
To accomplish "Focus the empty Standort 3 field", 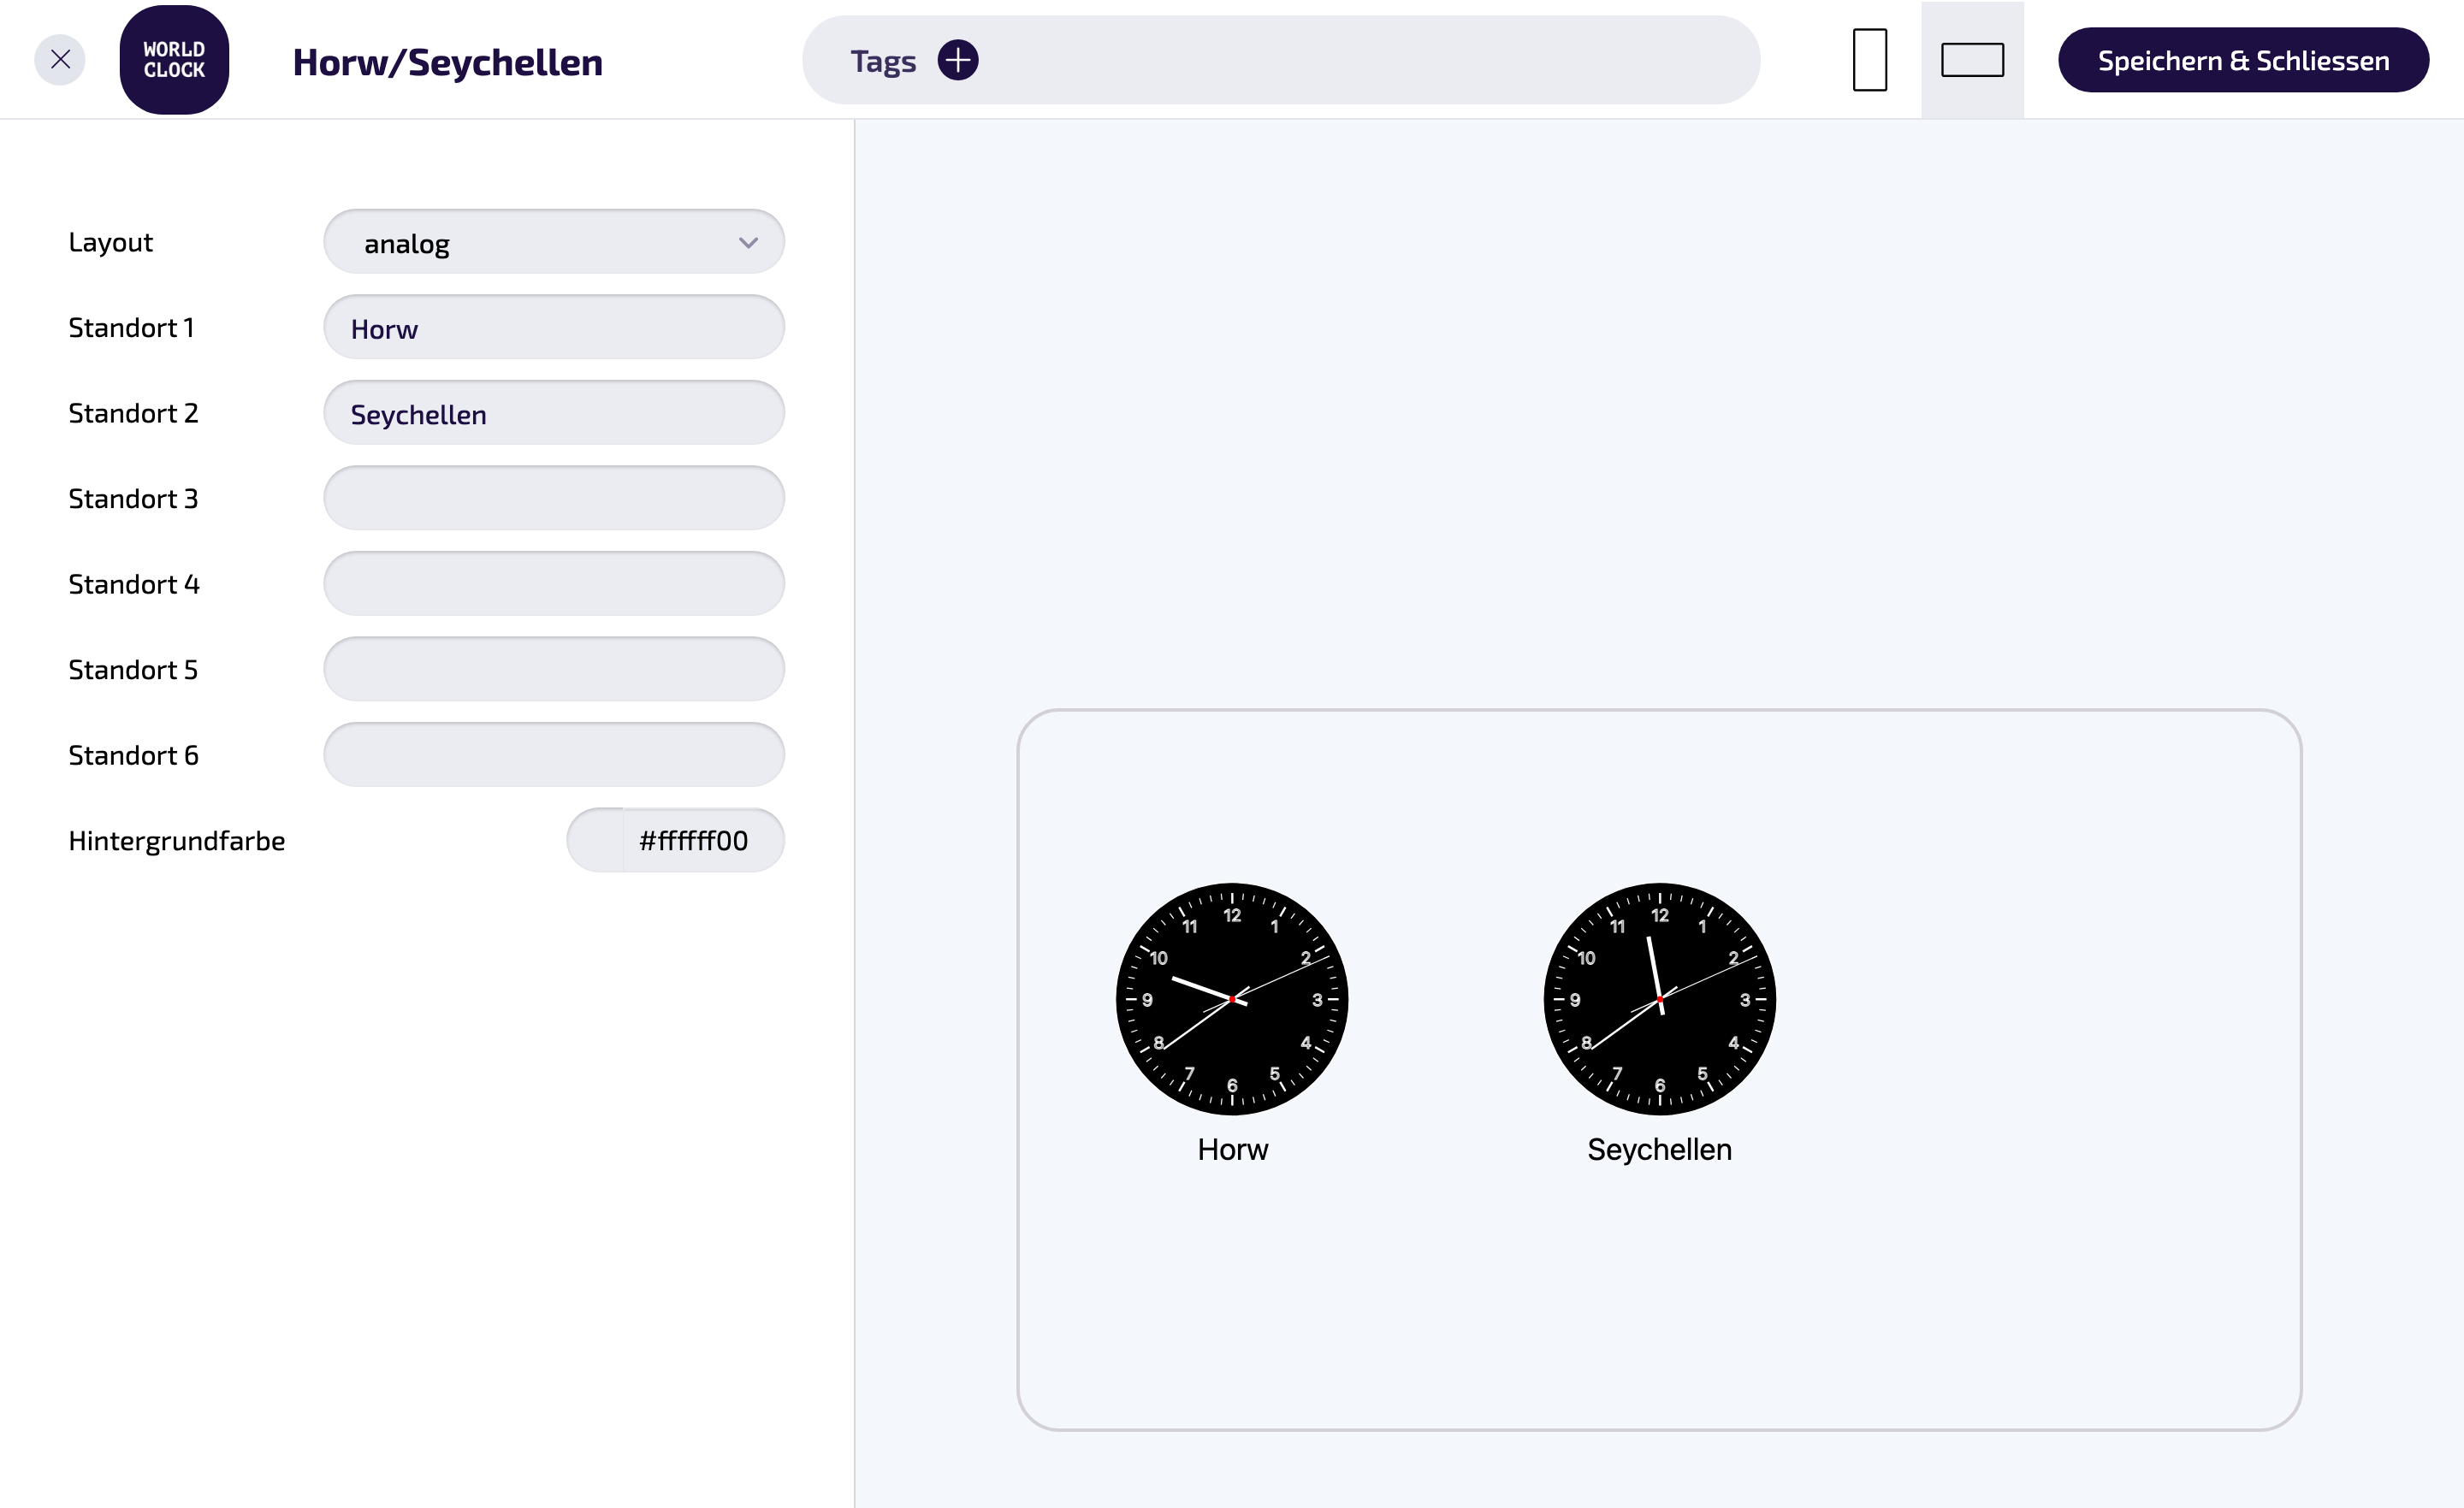I will pos(554,498).
